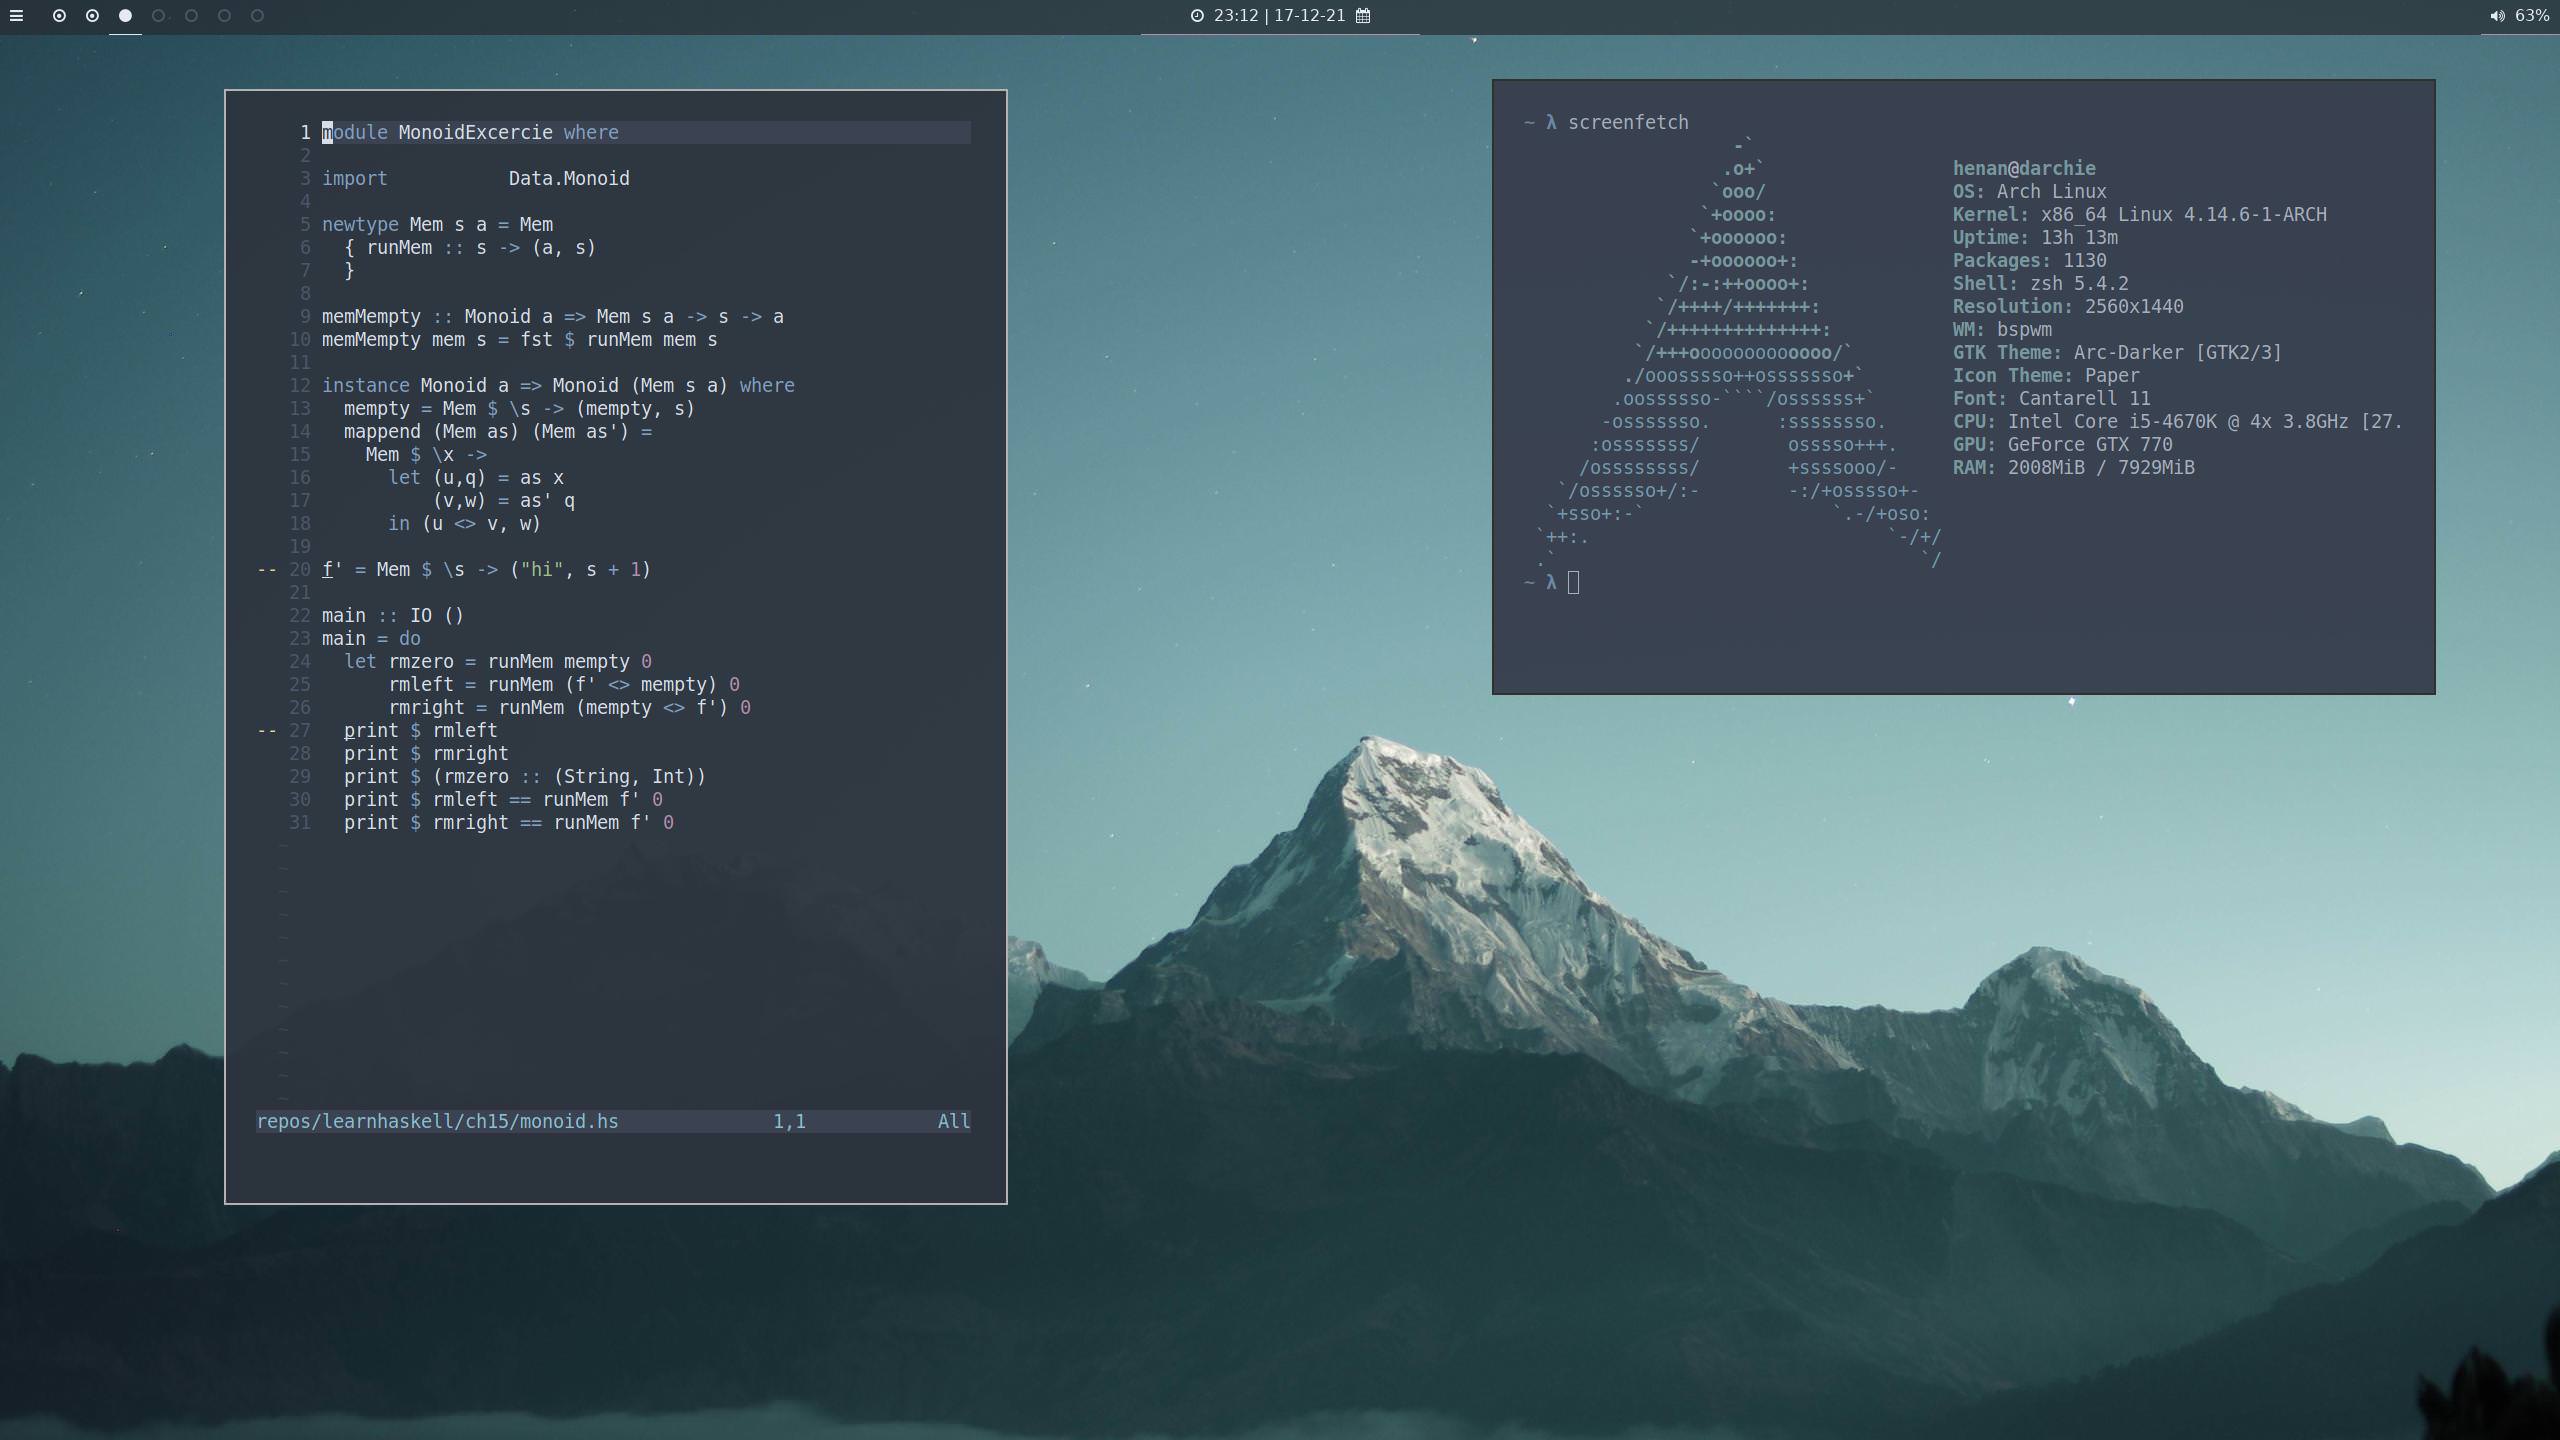Click "print $ rmright == runMem f' 0"
This screenshot has width=2560, height=1440.
point(509,822)
